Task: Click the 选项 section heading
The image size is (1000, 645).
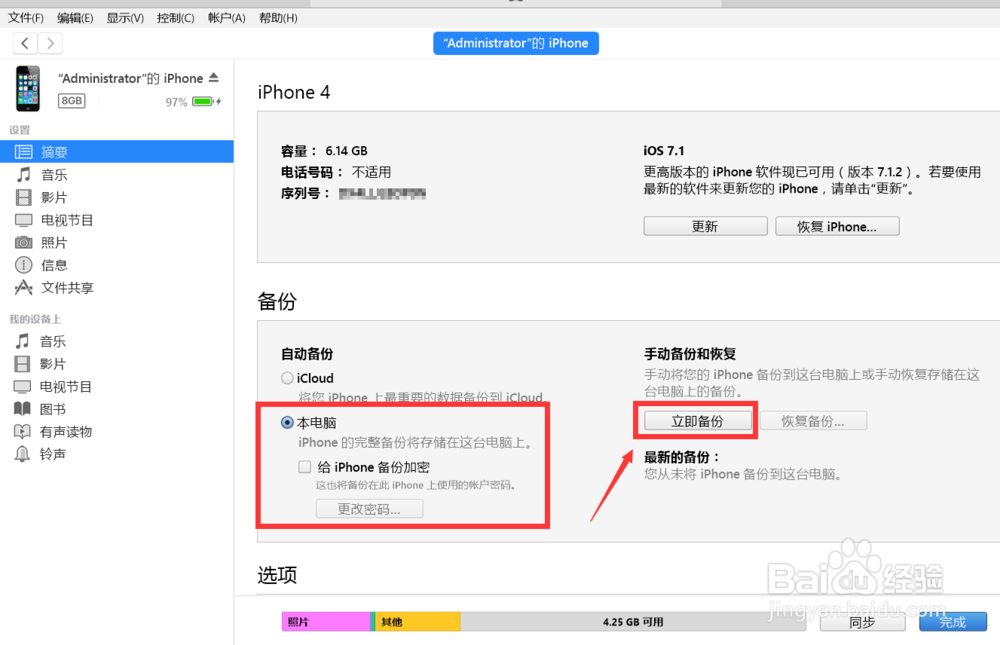Action: tap(277, 575)
